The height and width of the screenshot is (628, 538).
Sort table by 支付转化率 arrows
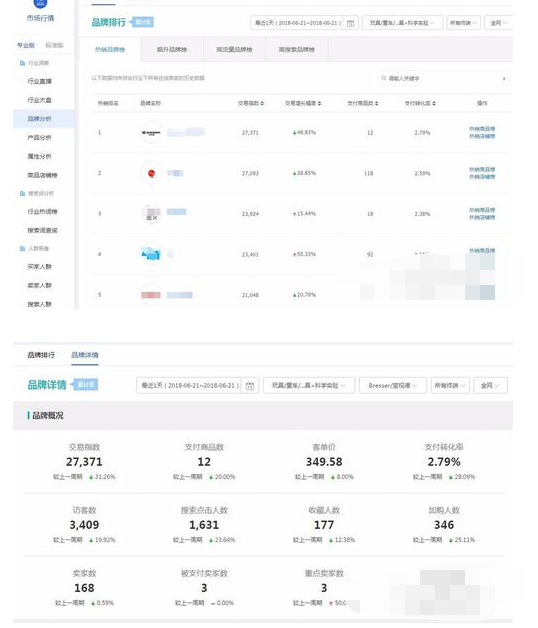tap(434, 103)
